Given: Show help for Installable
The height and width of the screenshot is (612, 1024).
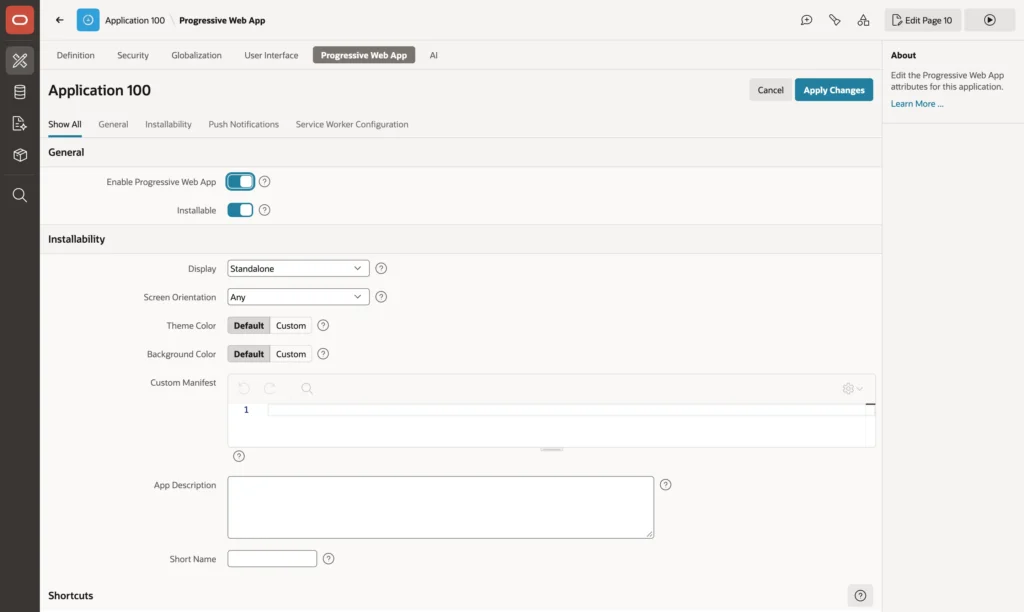Looking at the screenshot, I should pyautogui.click(x=264, y=210).
